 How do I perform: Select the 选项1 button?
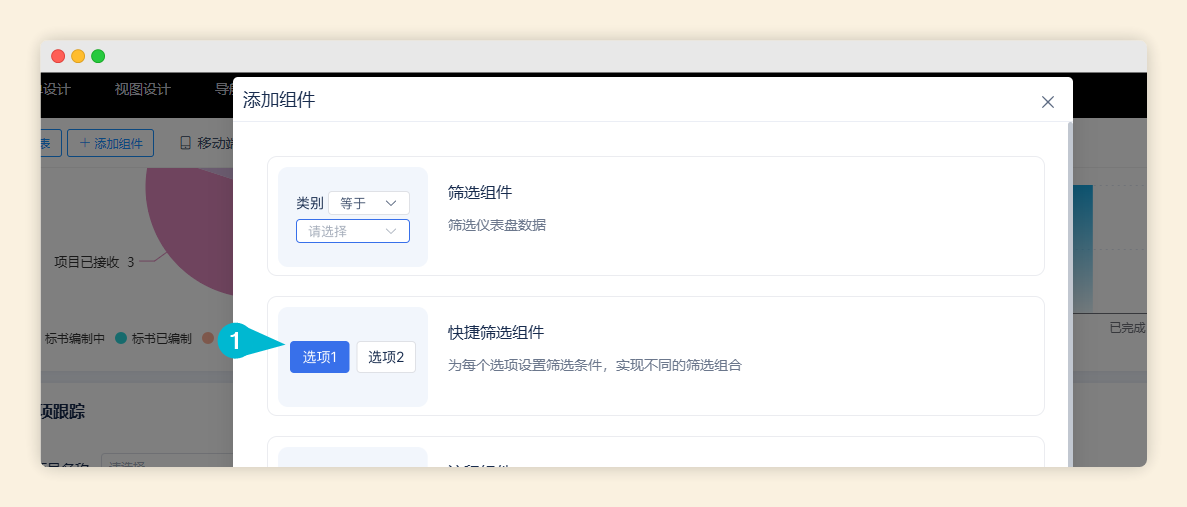point(319,357)
